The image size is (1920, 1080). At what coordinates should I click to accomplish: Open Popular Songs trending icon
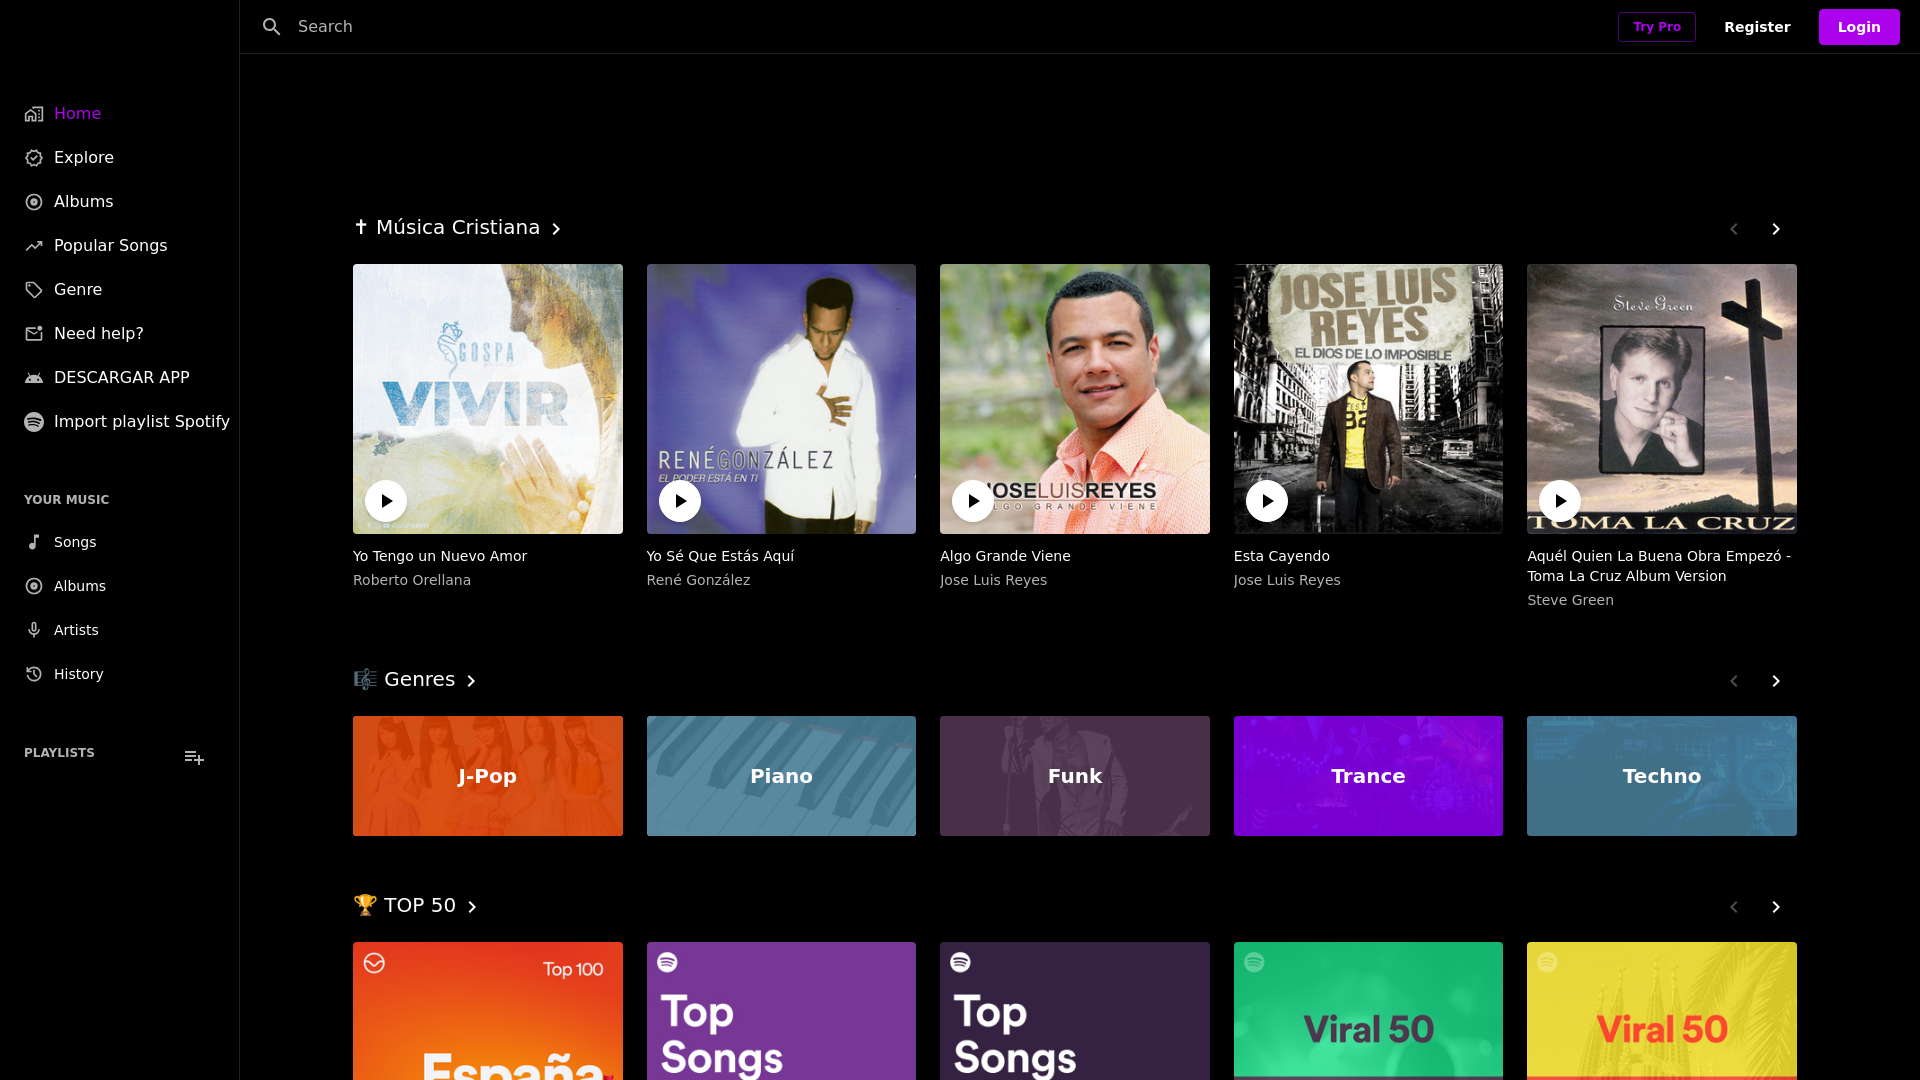(34, 246)
